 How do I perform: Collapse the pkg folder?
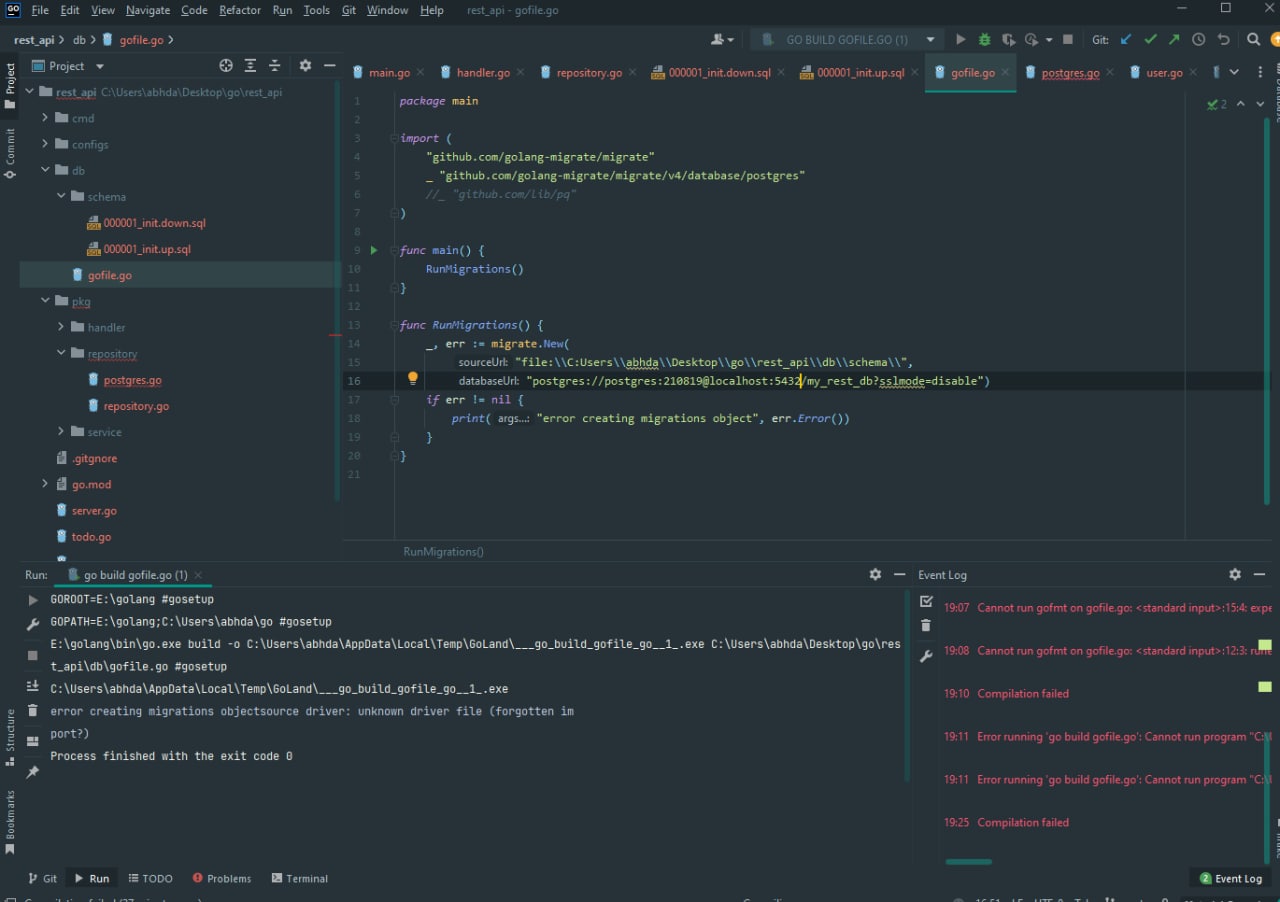coord(45,301)
